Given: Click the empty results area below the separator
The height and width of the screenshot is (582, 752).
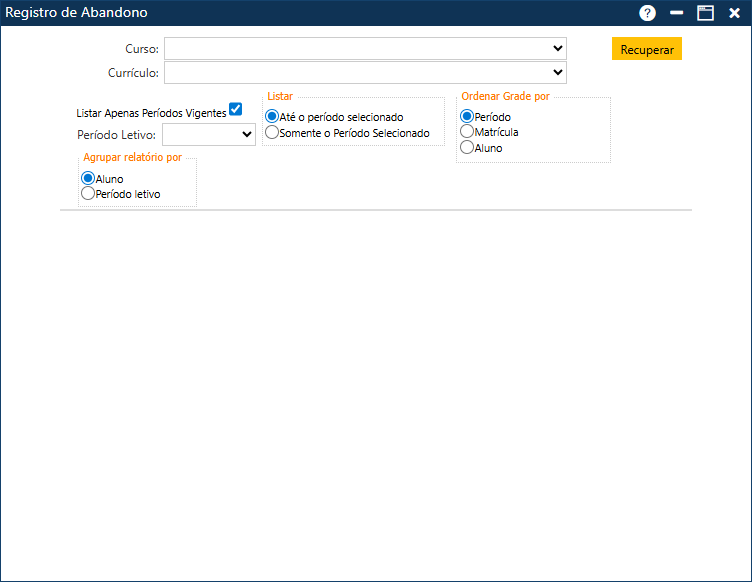Looking at the screenshot, I should tap(375, 390).
